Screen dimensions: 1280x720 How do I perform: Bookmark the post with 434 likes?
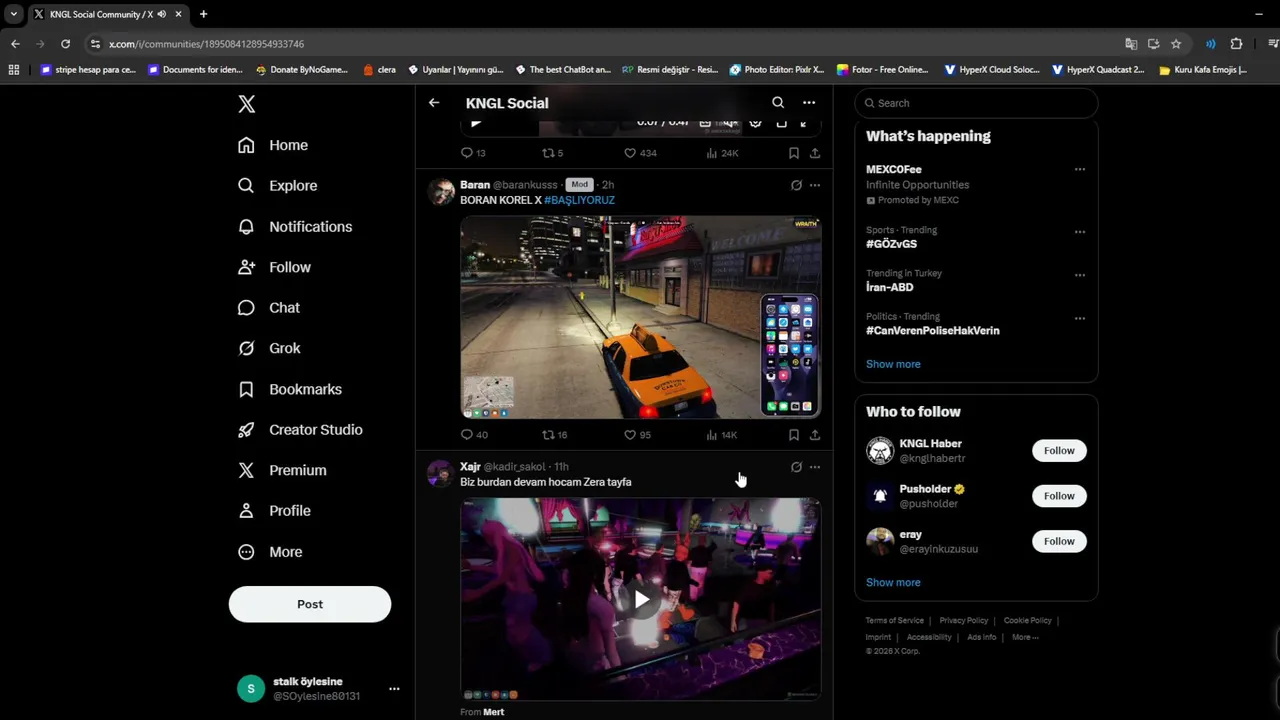793,153
